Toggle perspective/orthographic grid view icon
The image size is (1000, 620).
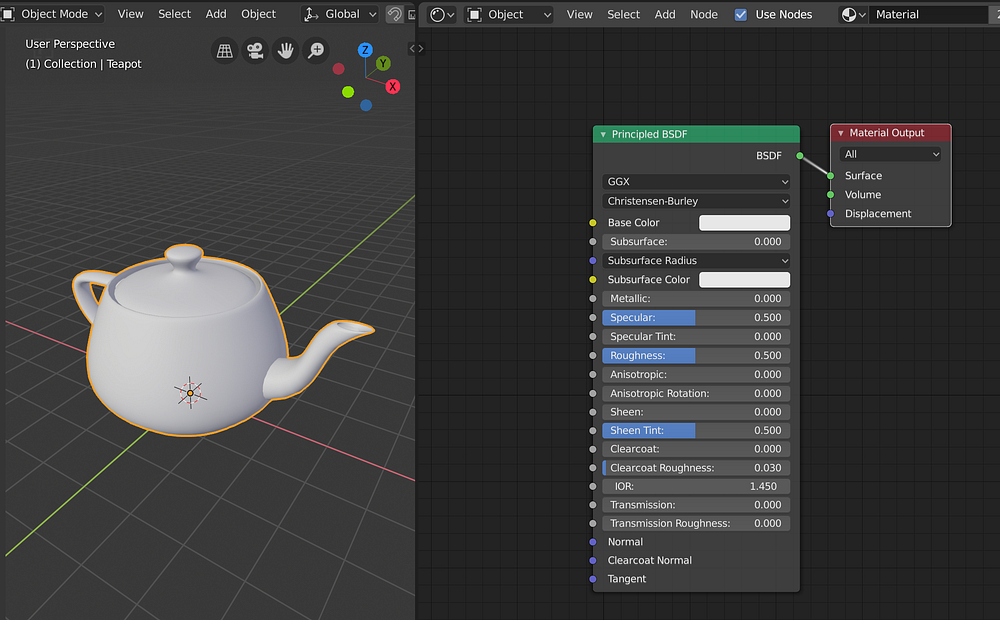click(x=224, y=50)
